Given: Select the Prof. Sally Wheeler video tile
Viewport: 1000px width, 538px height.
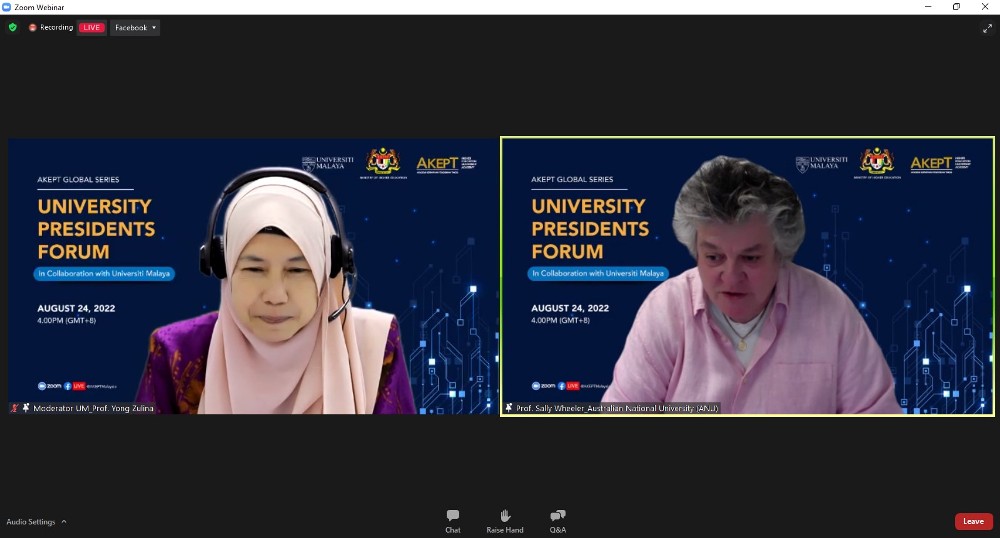Looking at the screenshot, I should 747,275.
